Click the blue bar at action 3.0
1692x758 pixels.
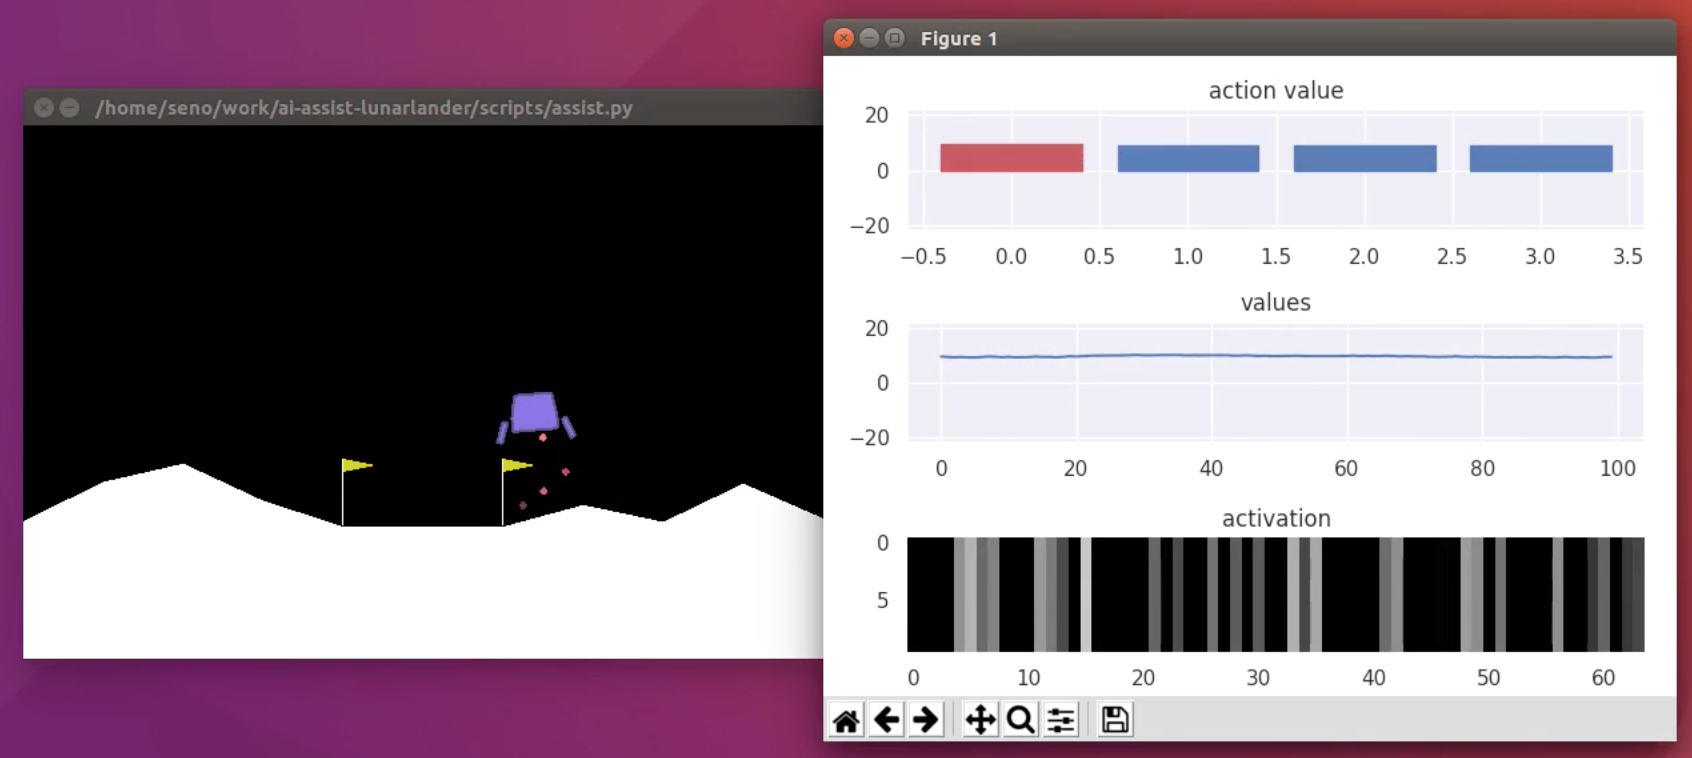point(1540,158)
